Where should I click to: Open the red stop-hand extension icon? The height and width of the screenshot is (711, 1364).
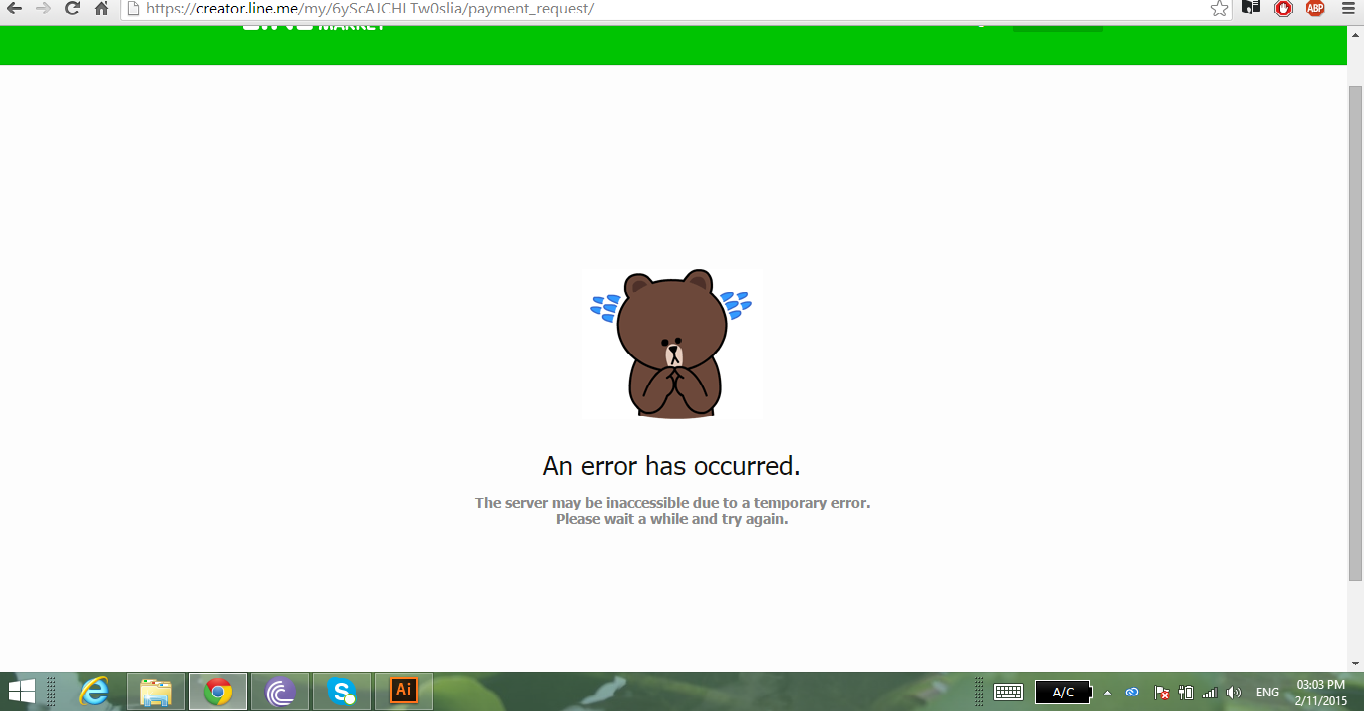tap(1283, 8)
